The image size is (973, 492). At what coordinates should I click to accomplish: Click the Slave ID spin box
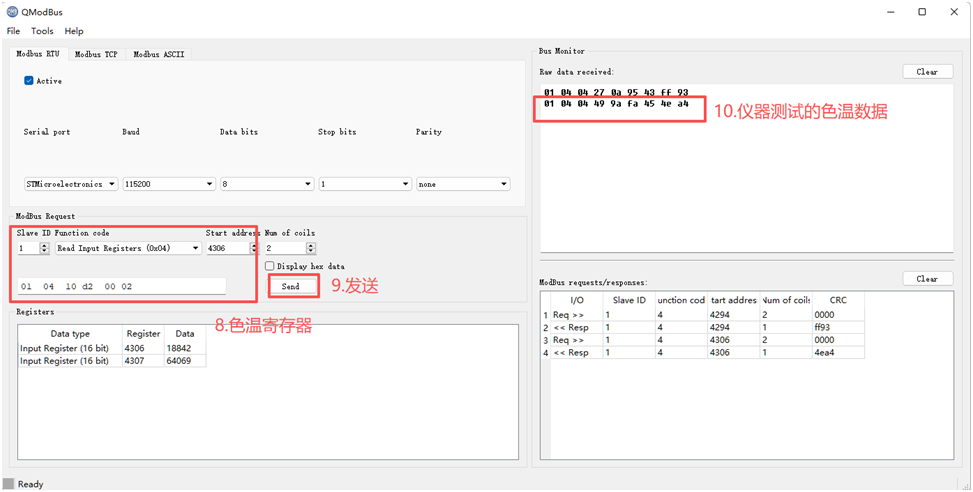point(28,248)
